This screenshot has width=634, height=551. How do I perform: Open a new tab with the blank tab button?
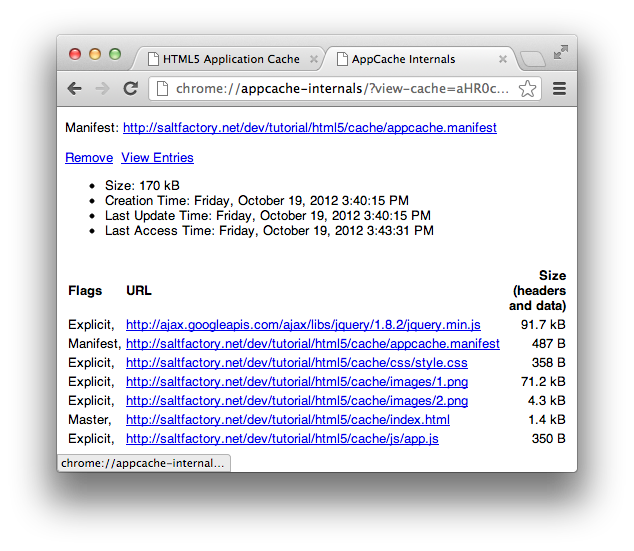[533, 59]
